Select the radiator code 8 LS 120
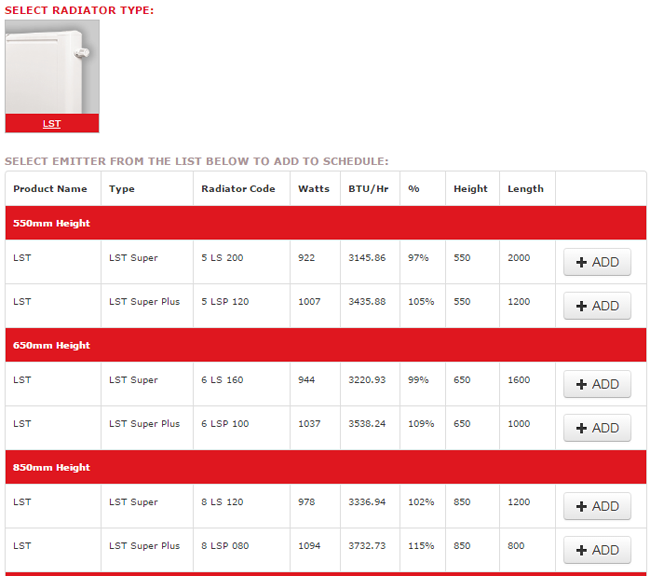The image size is (650, 576). (222, 502)
